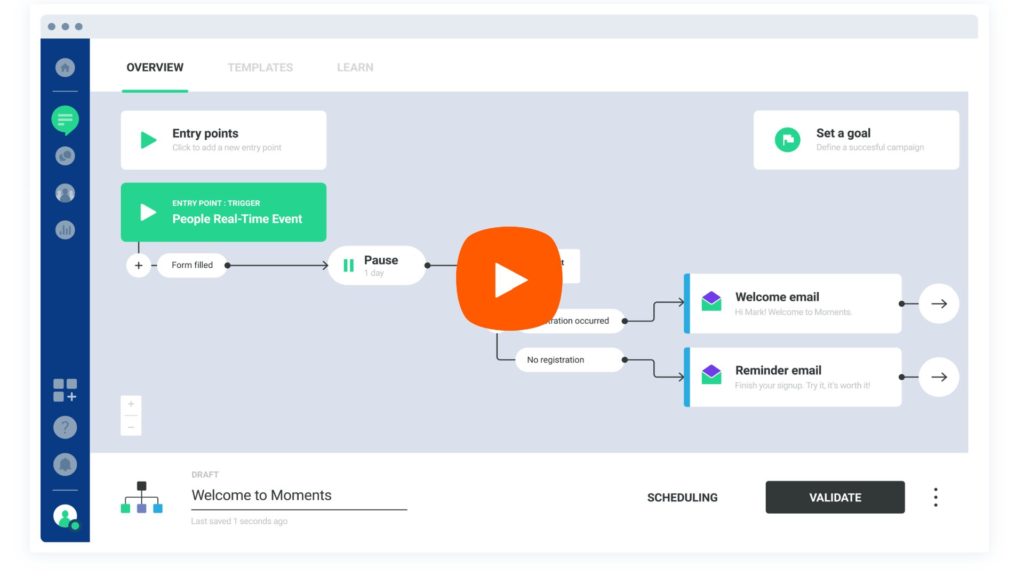Open the Pause step's pause icon
This screenshot has width=1024, height=576.
pyautogui.click(x=348, y=263)
